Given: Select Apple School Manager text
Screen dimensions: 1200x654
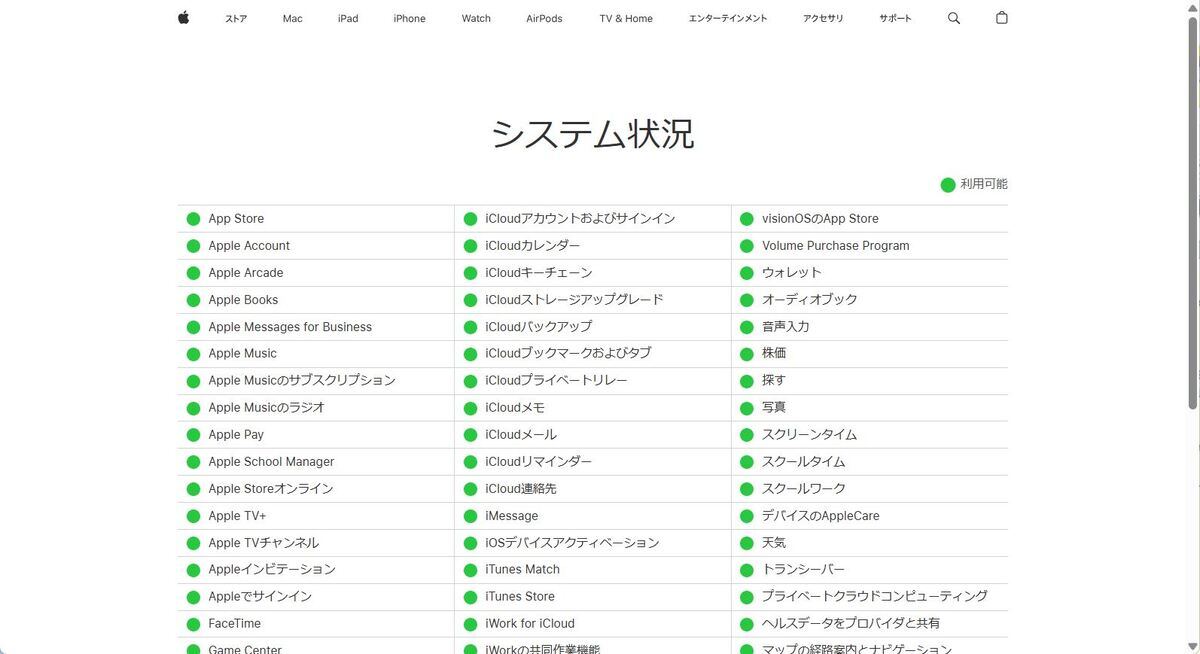Looking at the screenshot, I should point(271,462).
